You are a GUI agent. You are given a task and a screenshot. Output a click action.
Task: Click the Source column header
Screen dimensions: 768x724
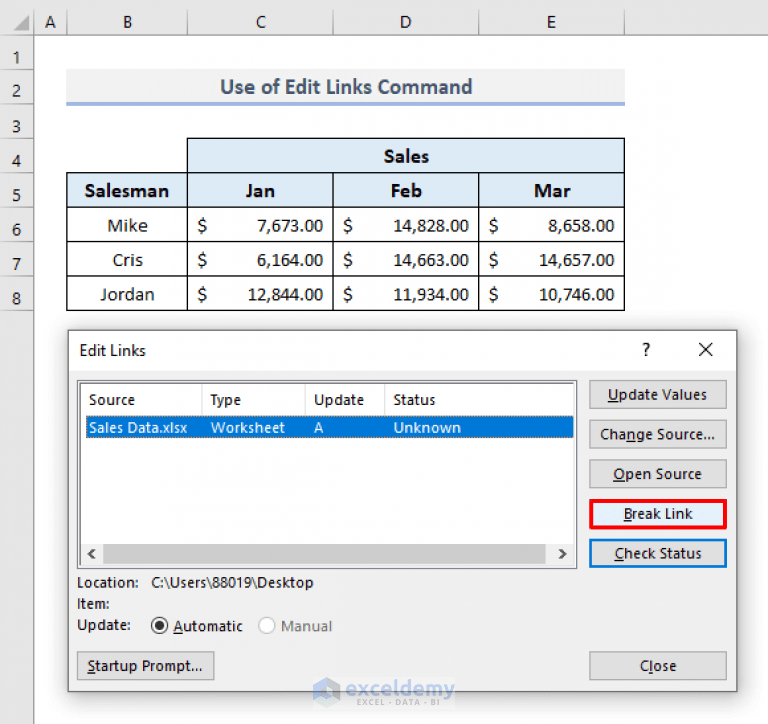[x=142, y=400]
